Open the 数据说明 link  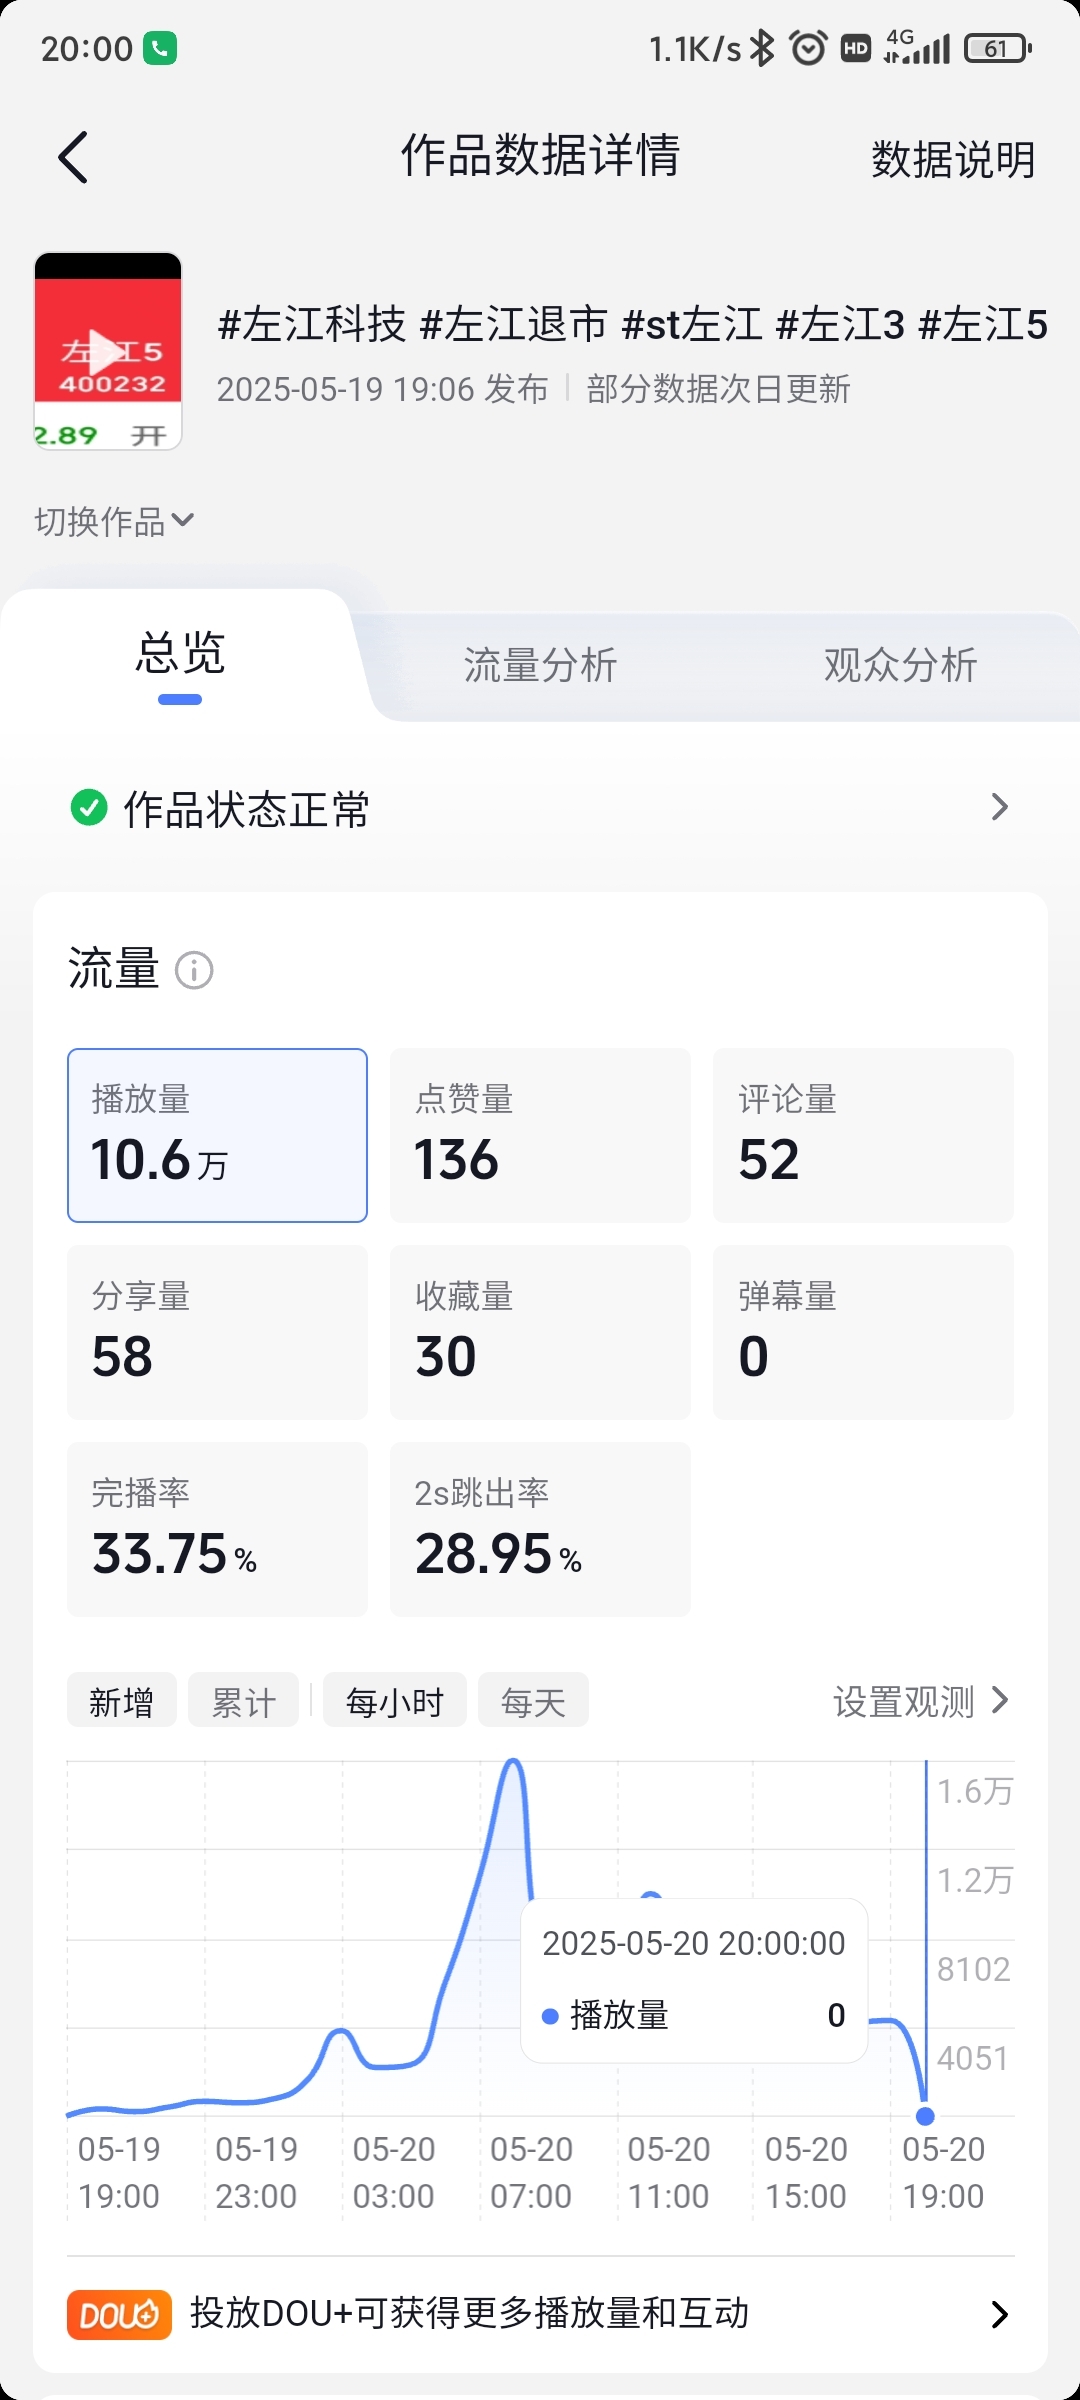tap(953, 159)
